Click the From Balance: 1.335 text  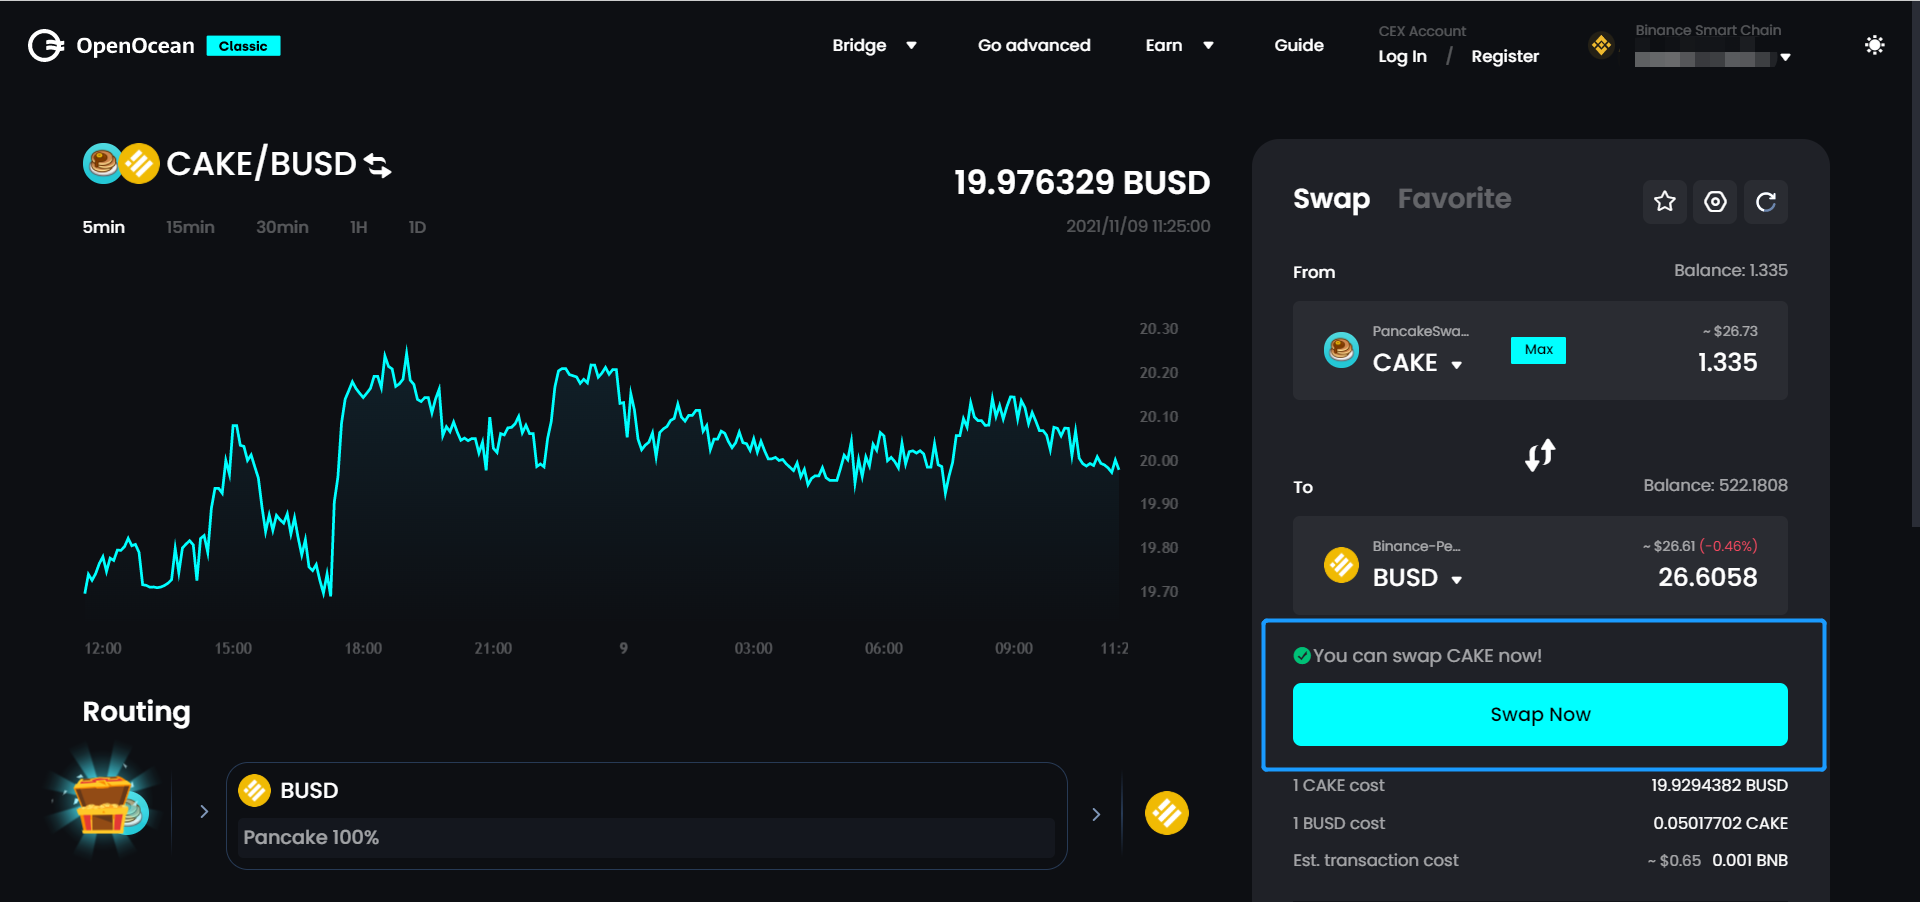click(1731, 271)
